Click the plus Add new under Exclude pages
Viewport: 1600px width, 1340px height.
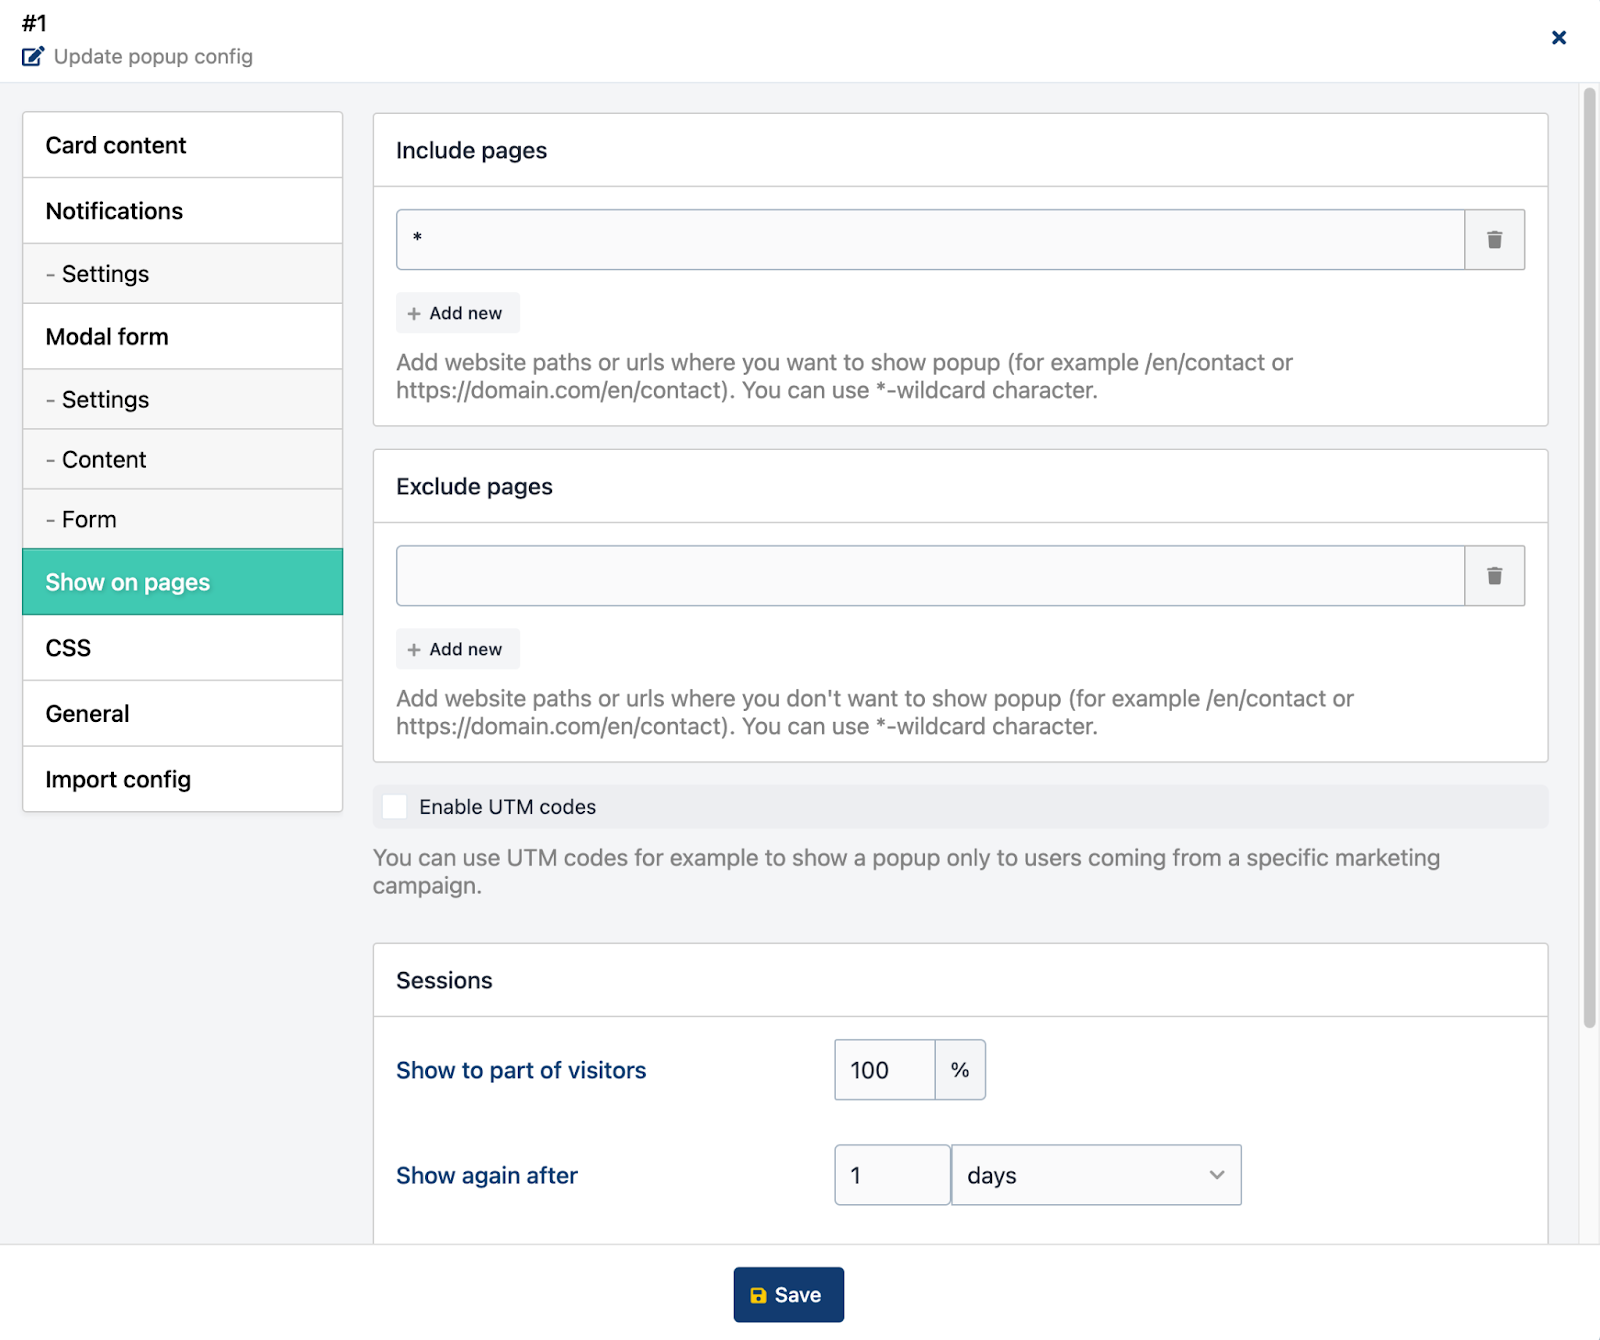coord(457,649)
